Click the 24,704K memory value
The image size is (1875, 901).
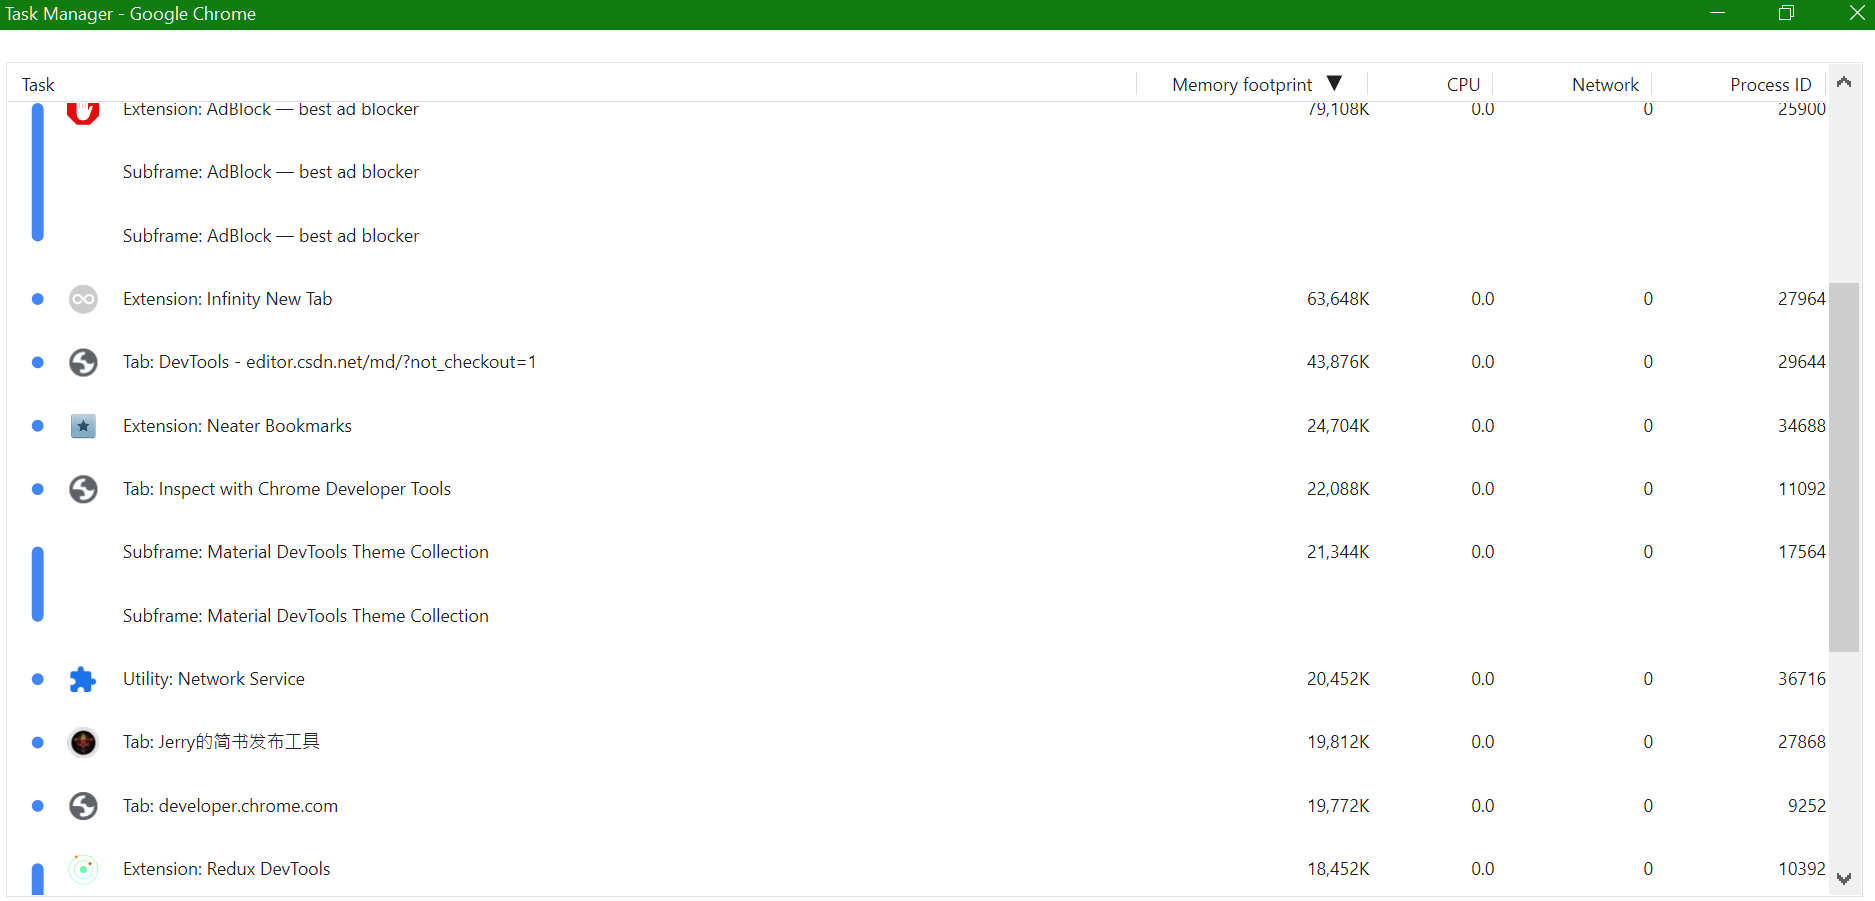coord(1338,426)
